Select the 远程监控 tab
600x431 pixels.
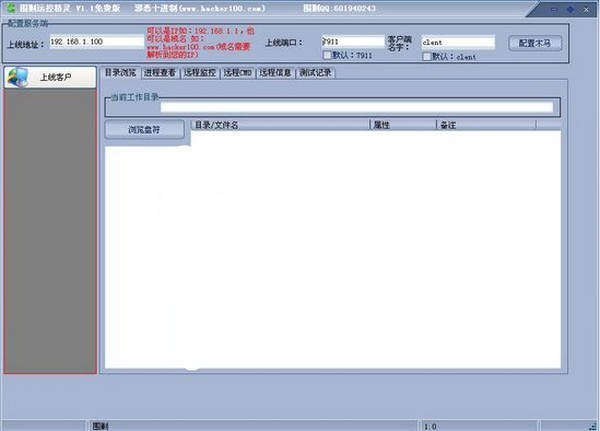[198, 73]
